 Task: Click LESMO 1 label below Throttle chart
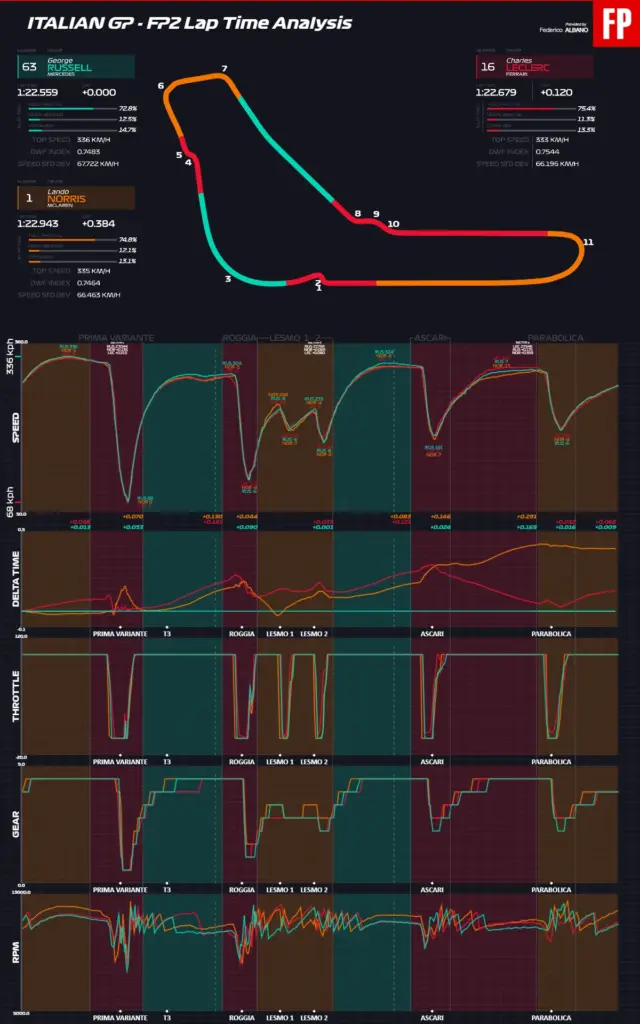click(280, 761)
